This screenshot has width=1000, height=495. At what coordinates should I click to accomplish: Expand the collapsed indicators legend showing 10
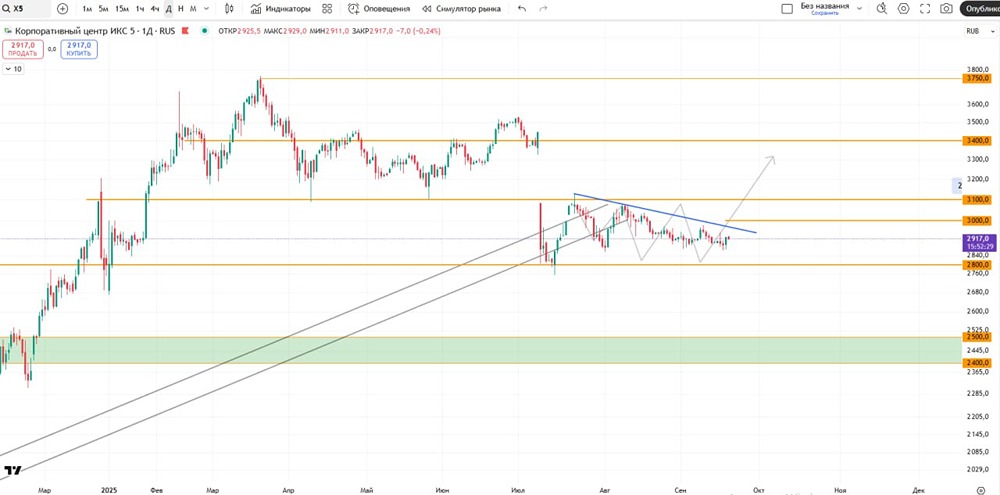[13, 69]
